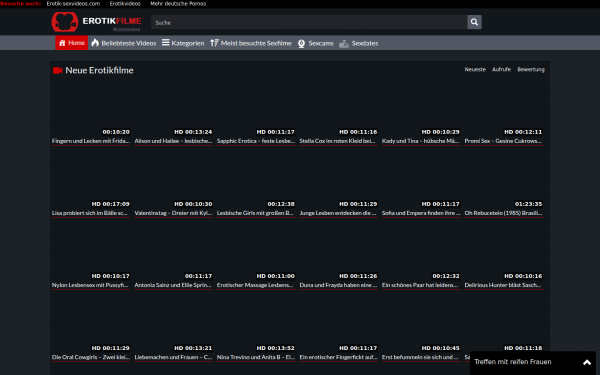The image size is (600, 375).
Task: Go to Meist besuchte Sexfilme
Action: click(251, 43)
